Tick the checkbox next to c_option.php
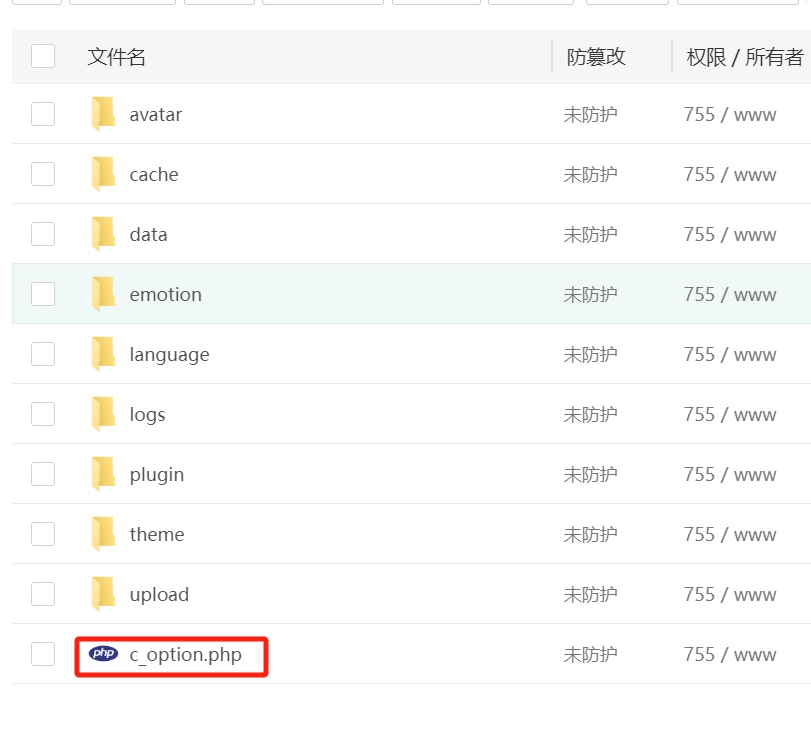This screenshot has width=811, height=745. (43, 654)
